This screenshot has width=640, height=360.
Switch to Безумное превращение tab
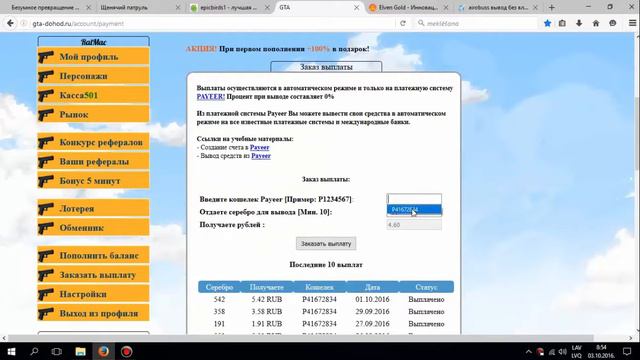click(x=47, y=7)
